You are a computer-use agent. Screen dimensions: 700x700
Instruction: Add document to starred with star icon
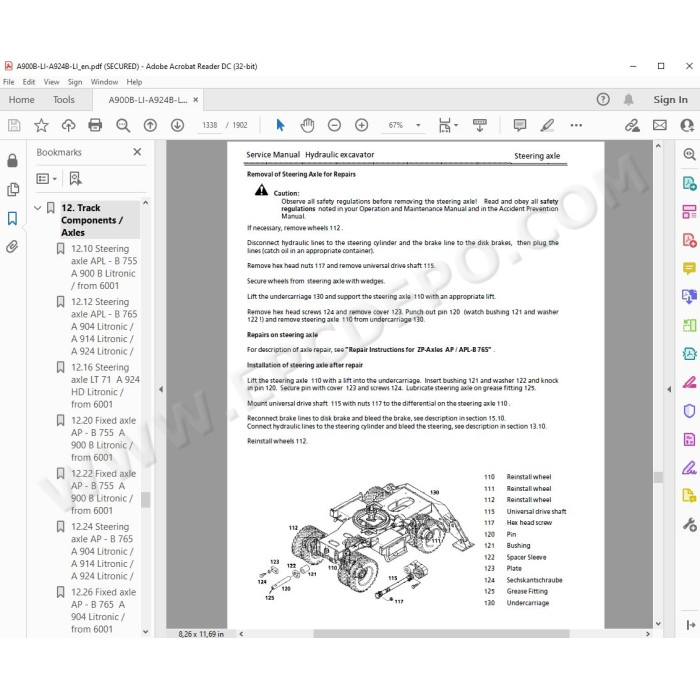pyautogui.click(x=41, y=125)
